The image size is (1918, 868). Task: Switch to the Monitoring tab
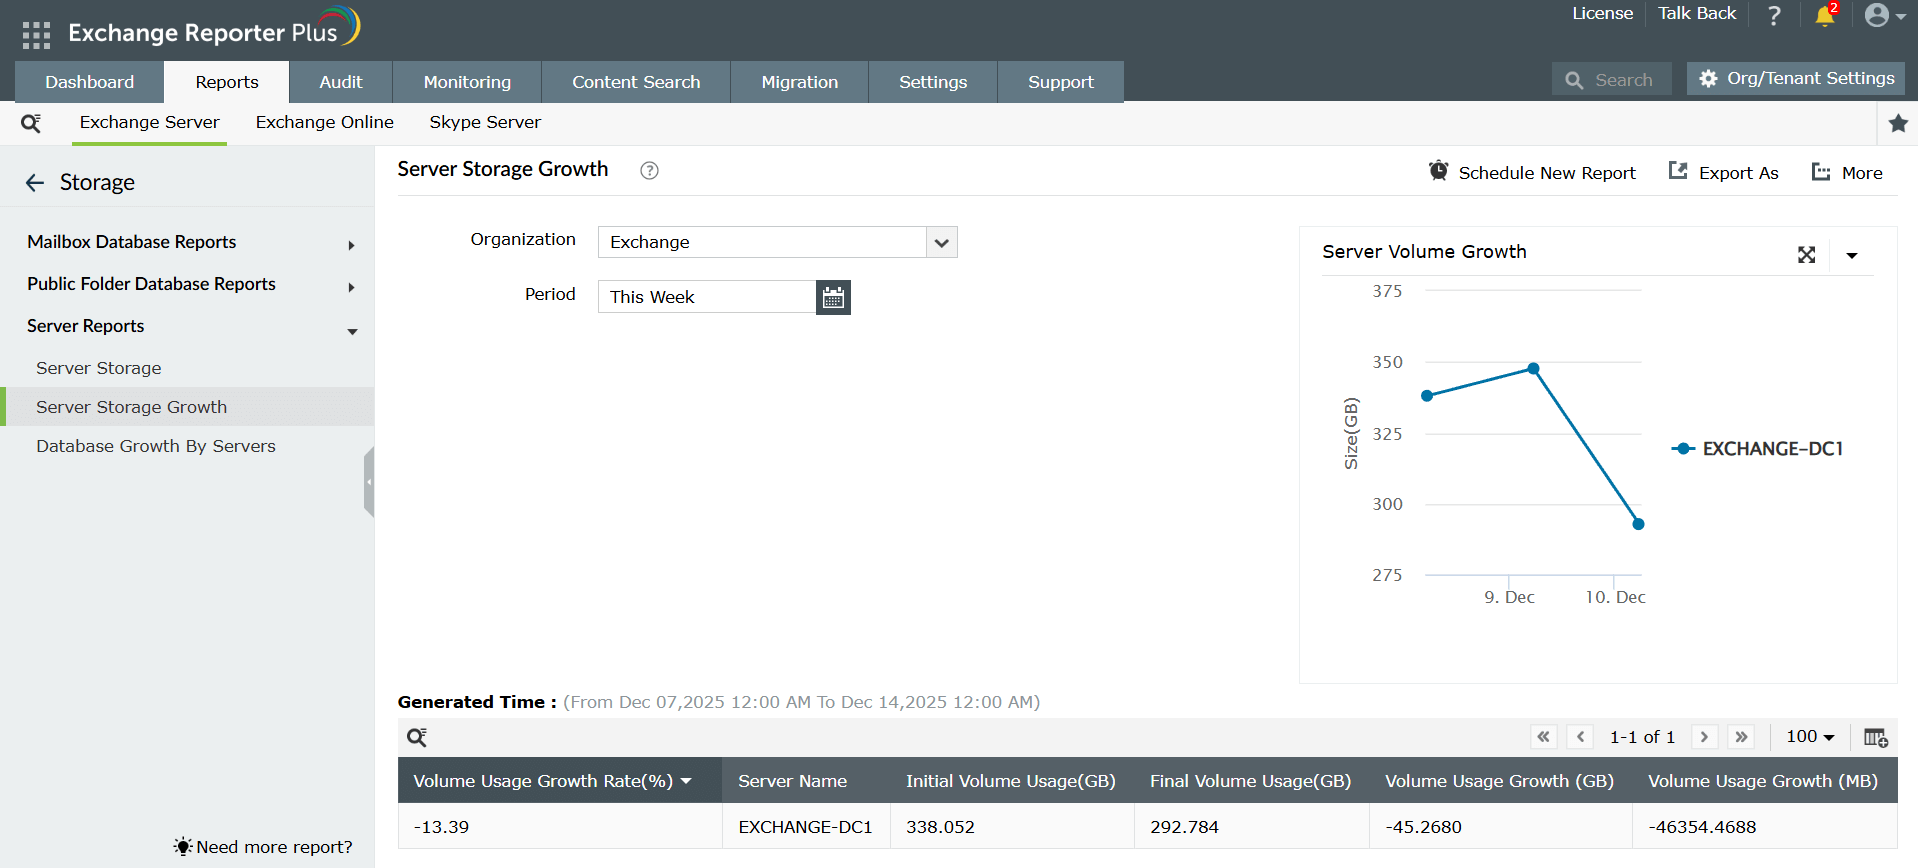coord(467,82)
